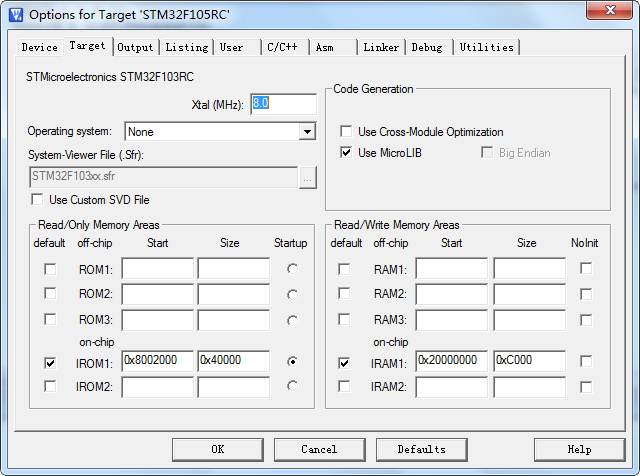Select ROM1 Startup radio button

pos(292,269)
